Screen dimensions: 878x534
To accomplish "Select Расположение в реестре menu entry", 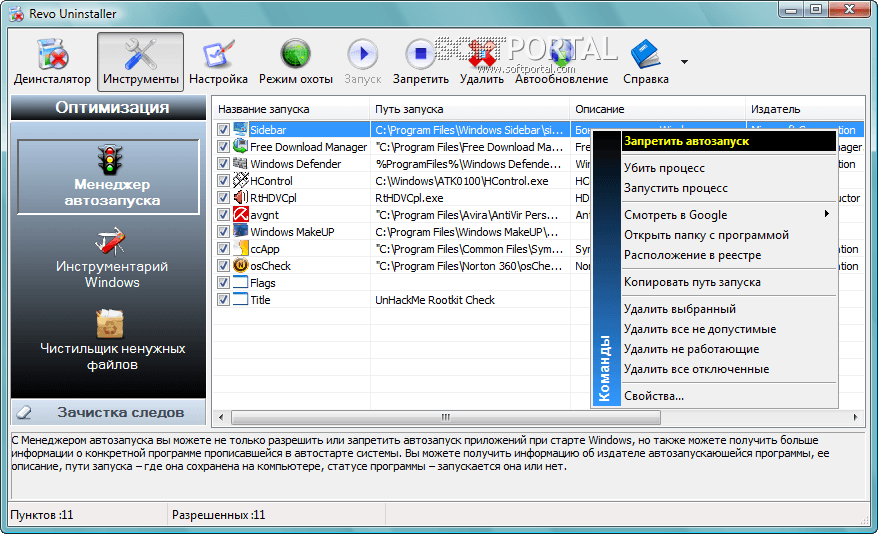I will [728, 255].
